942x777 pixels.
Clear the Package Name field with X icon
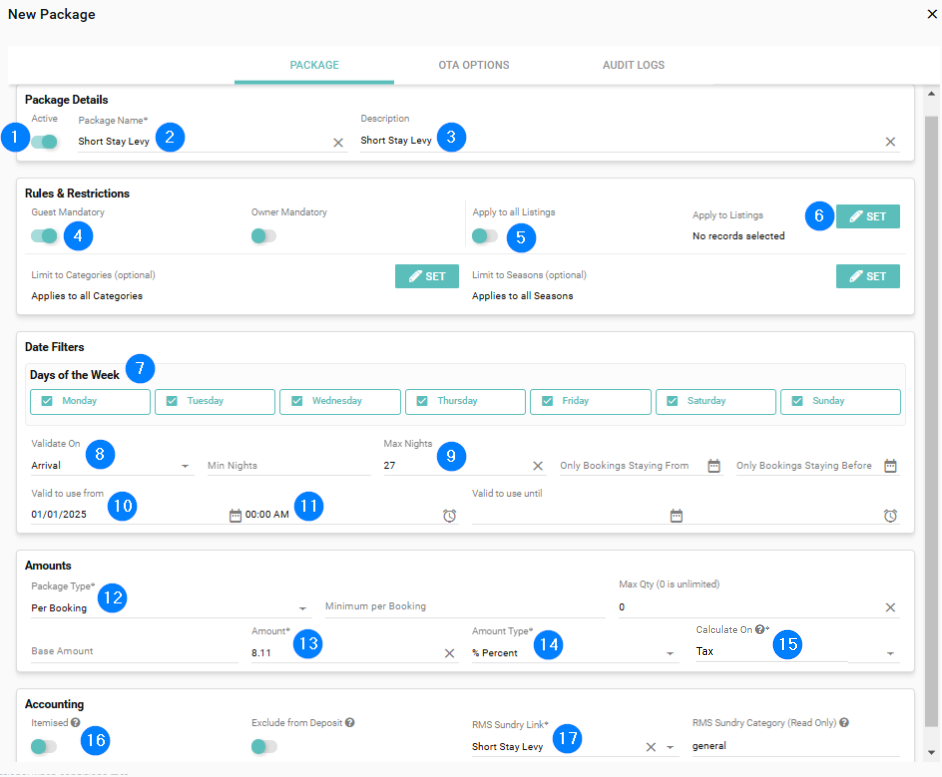point(338,142)
